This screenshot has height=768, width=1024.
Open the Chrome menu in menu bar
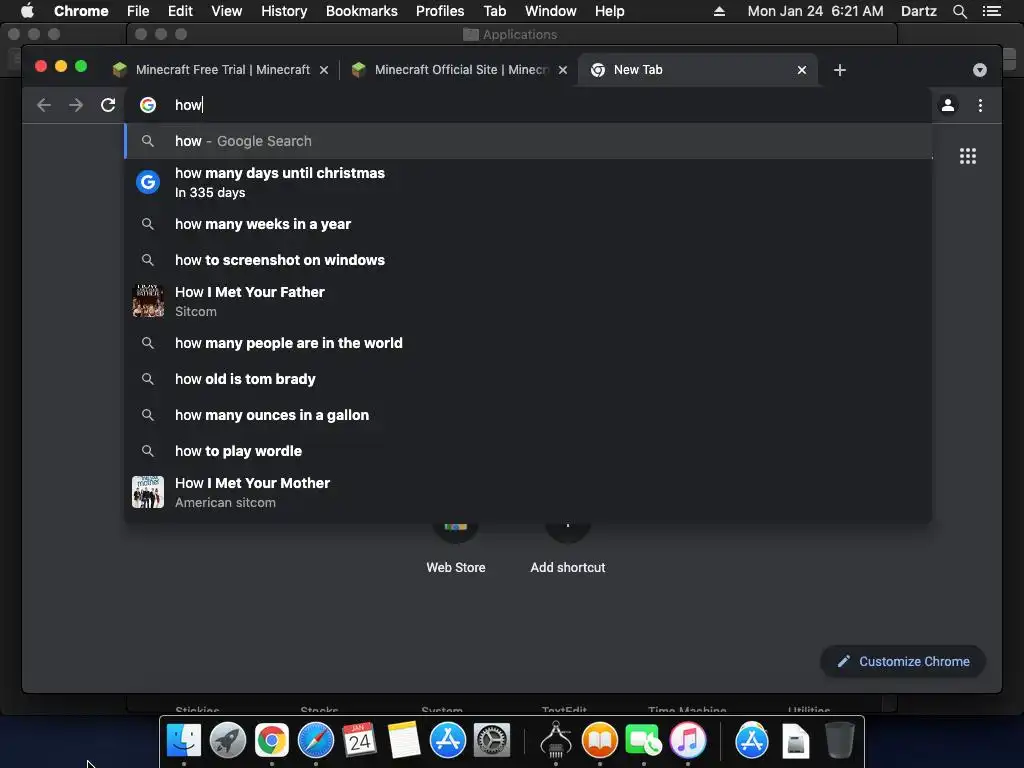81,11
